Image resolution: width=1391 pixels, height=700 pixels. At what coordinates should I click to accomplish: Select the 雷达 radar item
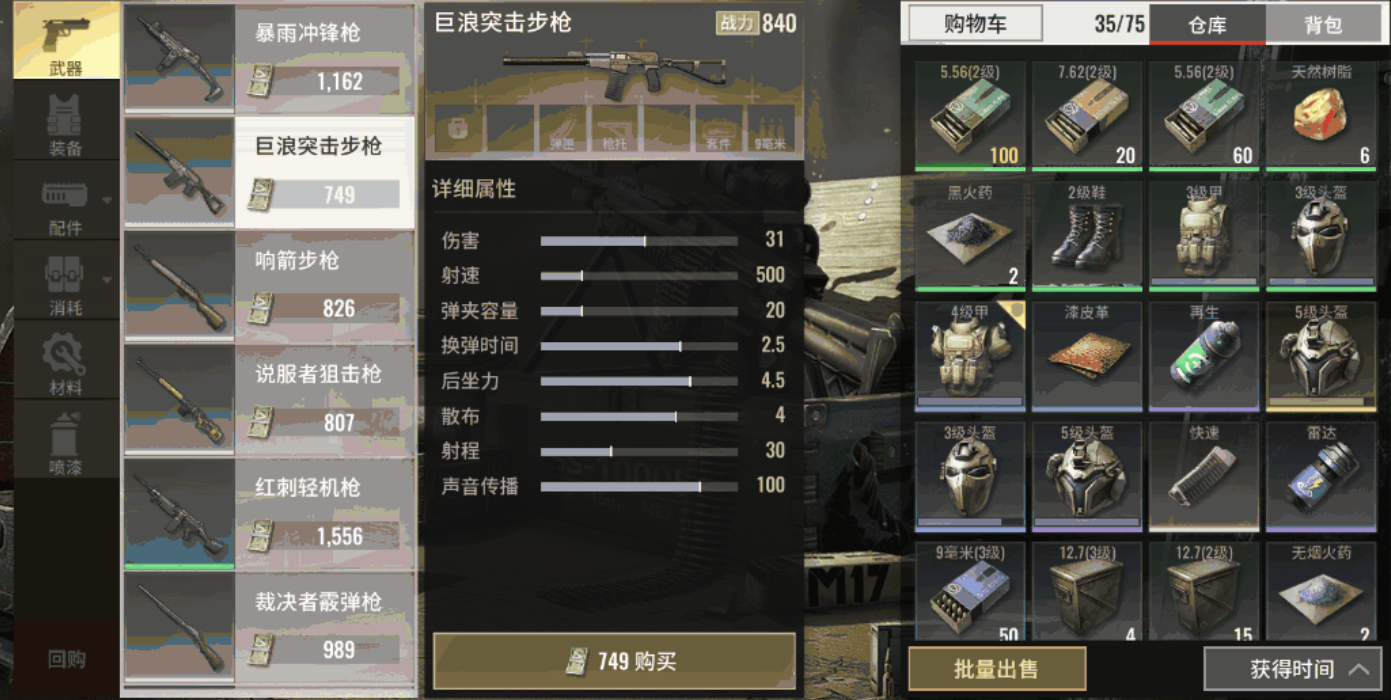click(1321, 476)
